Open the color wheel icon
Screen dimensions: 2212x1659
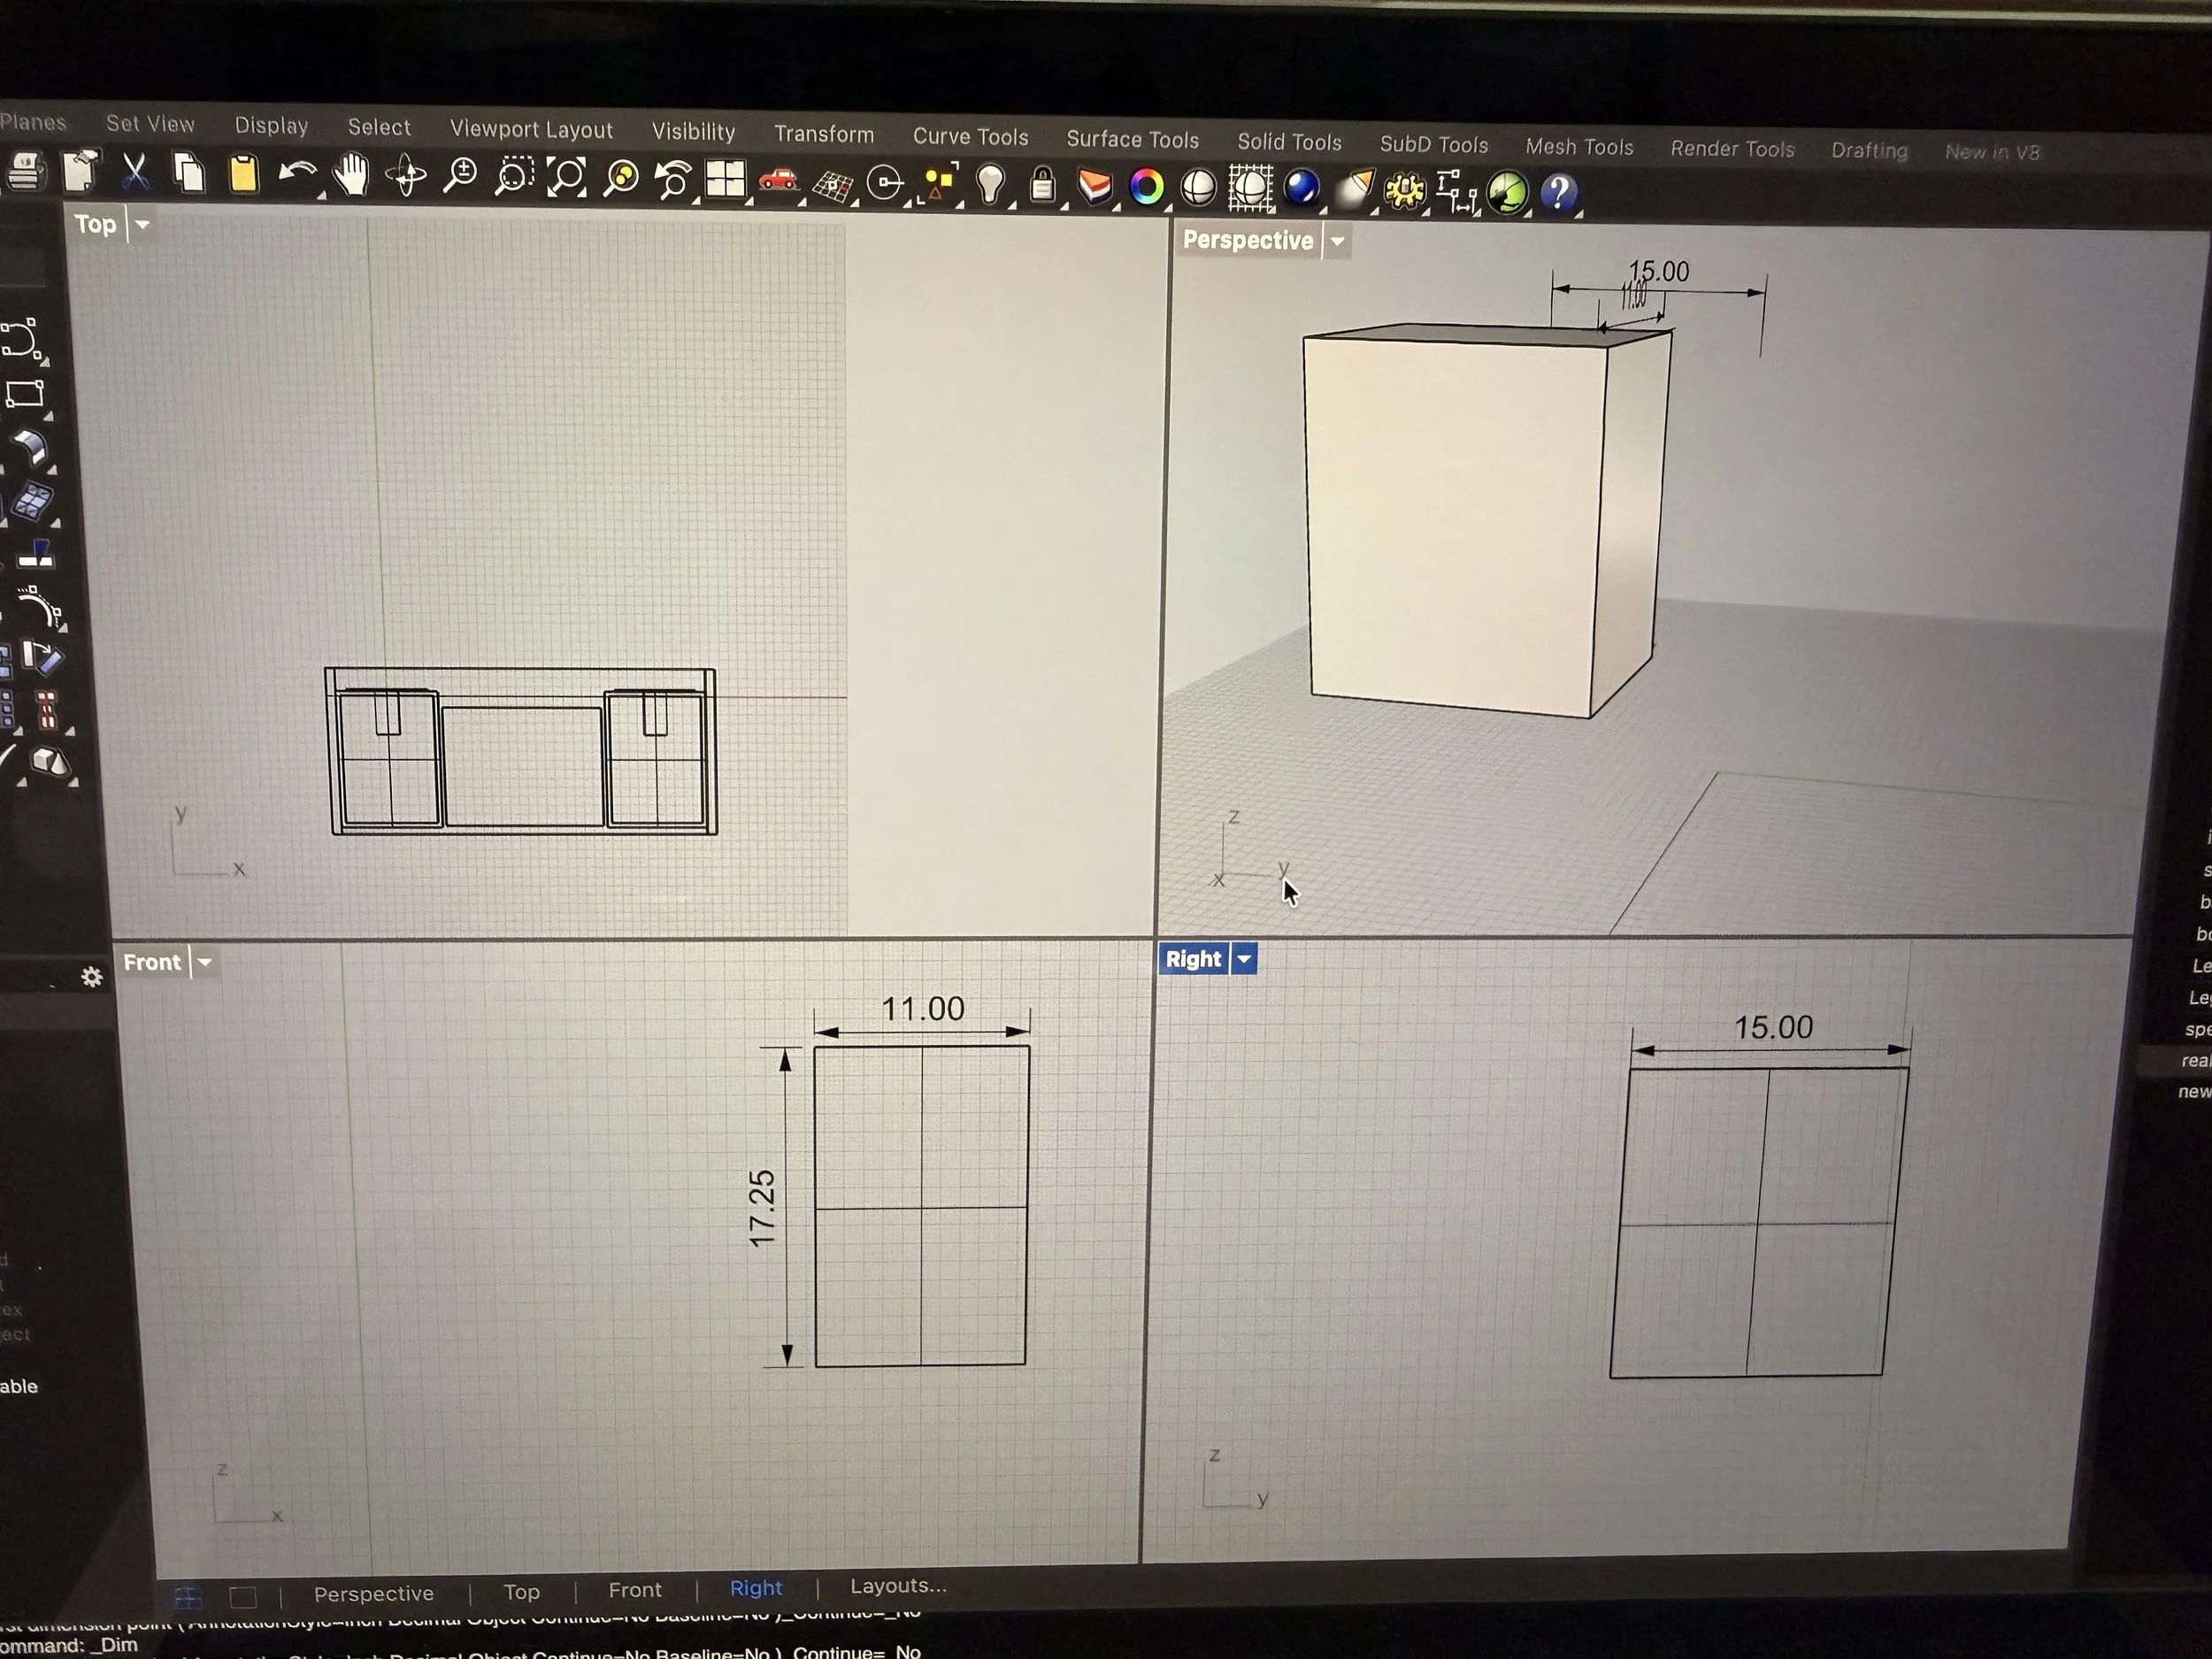pyautogui.click(x=1147, y=187)
